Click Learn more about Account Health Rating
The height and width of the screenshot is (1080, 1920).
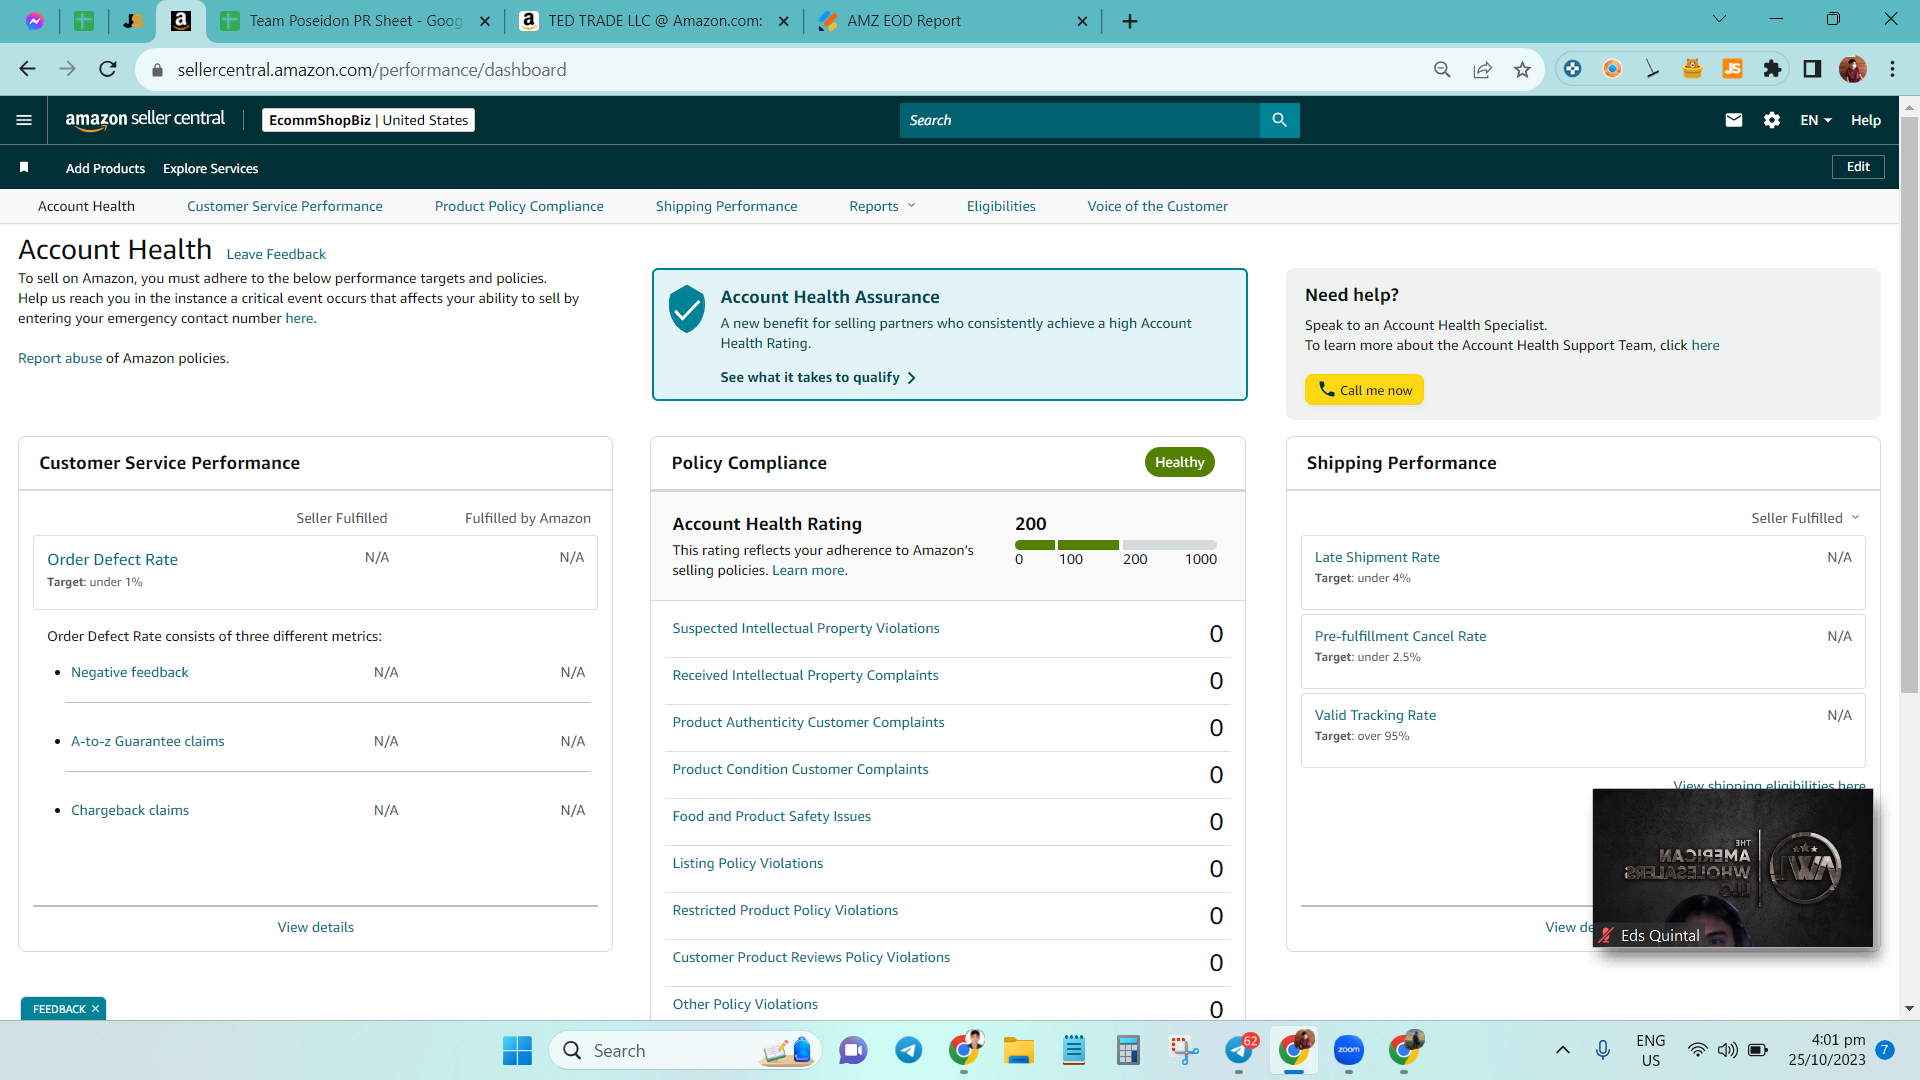(808, 570)
